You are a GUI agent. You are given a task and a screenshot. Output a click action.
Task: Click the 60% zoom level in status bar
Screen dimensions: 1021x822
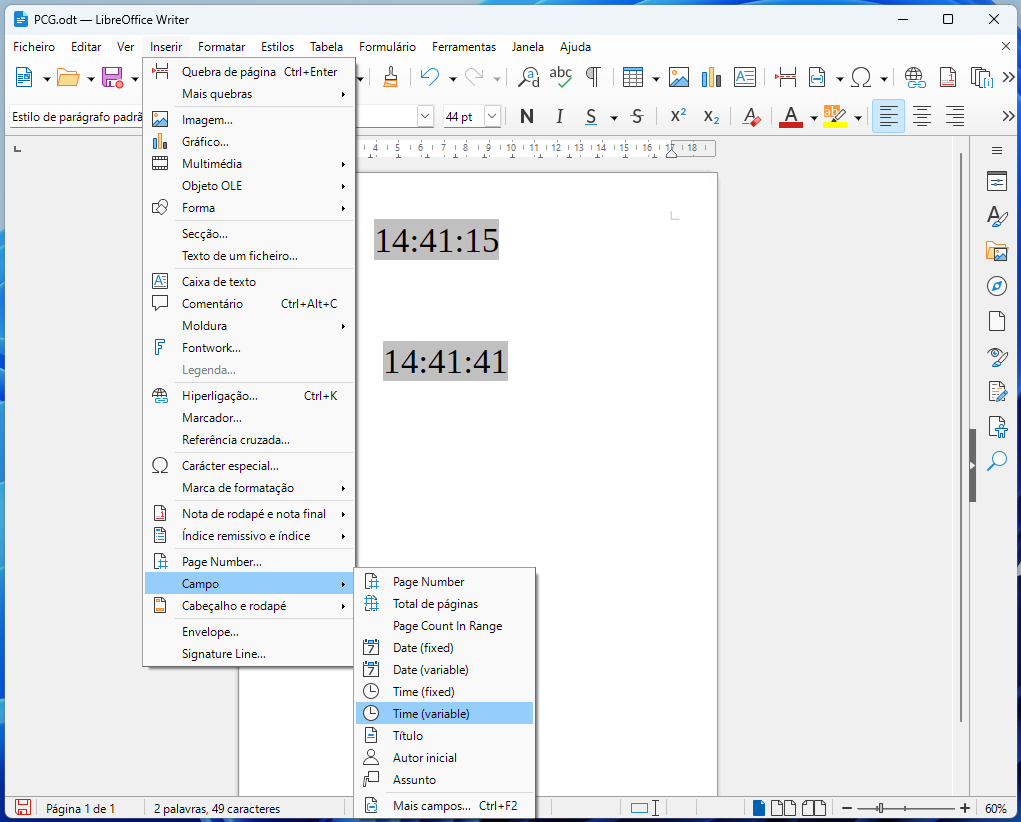[x=995, y=808]
